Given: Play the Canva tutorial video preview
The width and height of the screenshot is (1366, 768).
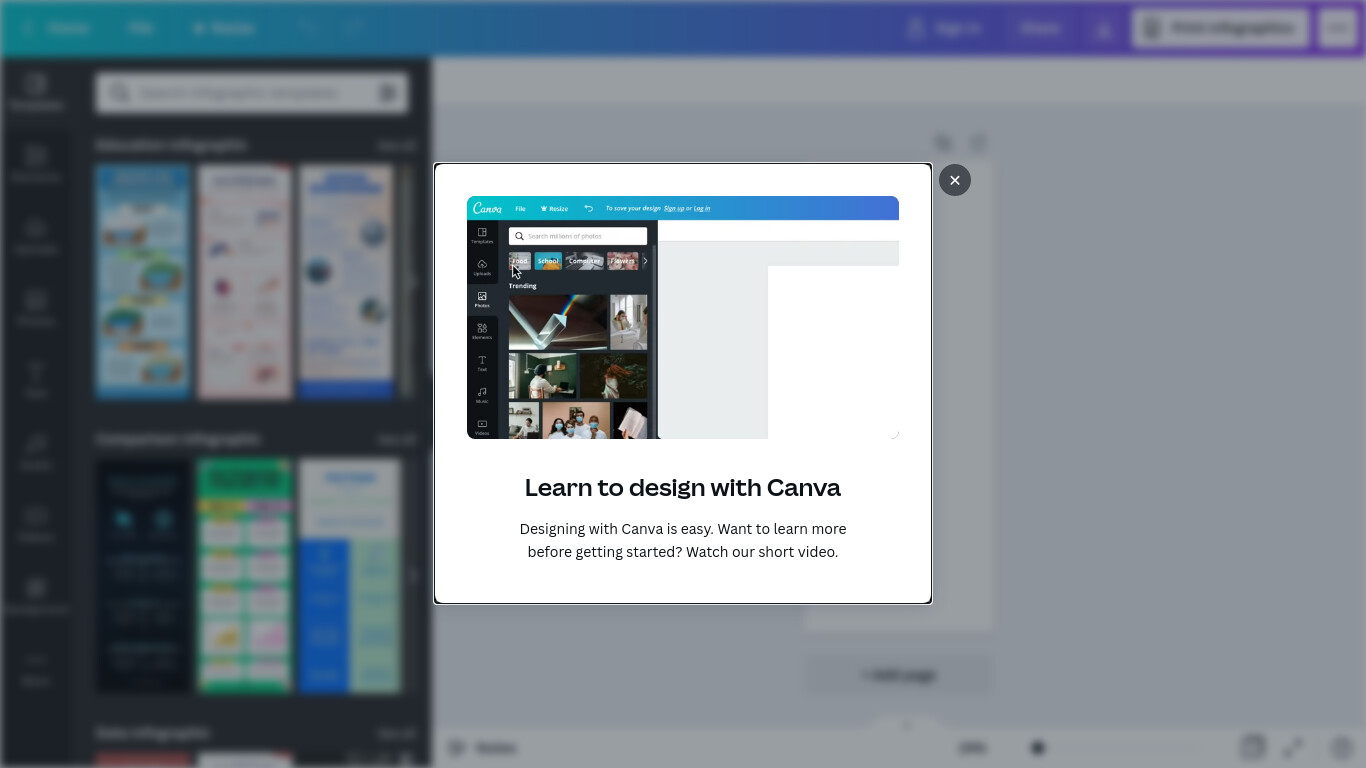Looking at the screenshot, I should point(683,317).
